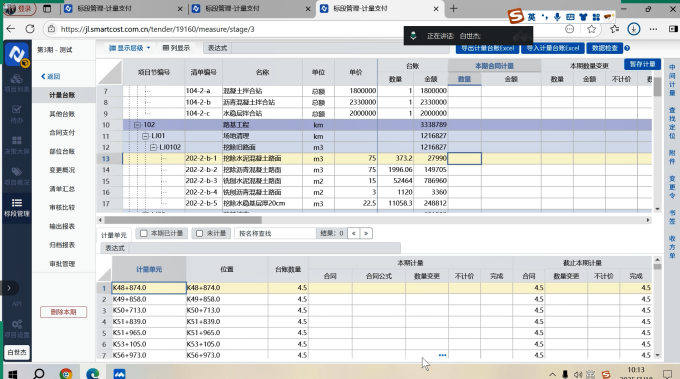Open Sogou soft keyboard icon
The width and height of the screenshot is (680, 379).
coord(570,17)
